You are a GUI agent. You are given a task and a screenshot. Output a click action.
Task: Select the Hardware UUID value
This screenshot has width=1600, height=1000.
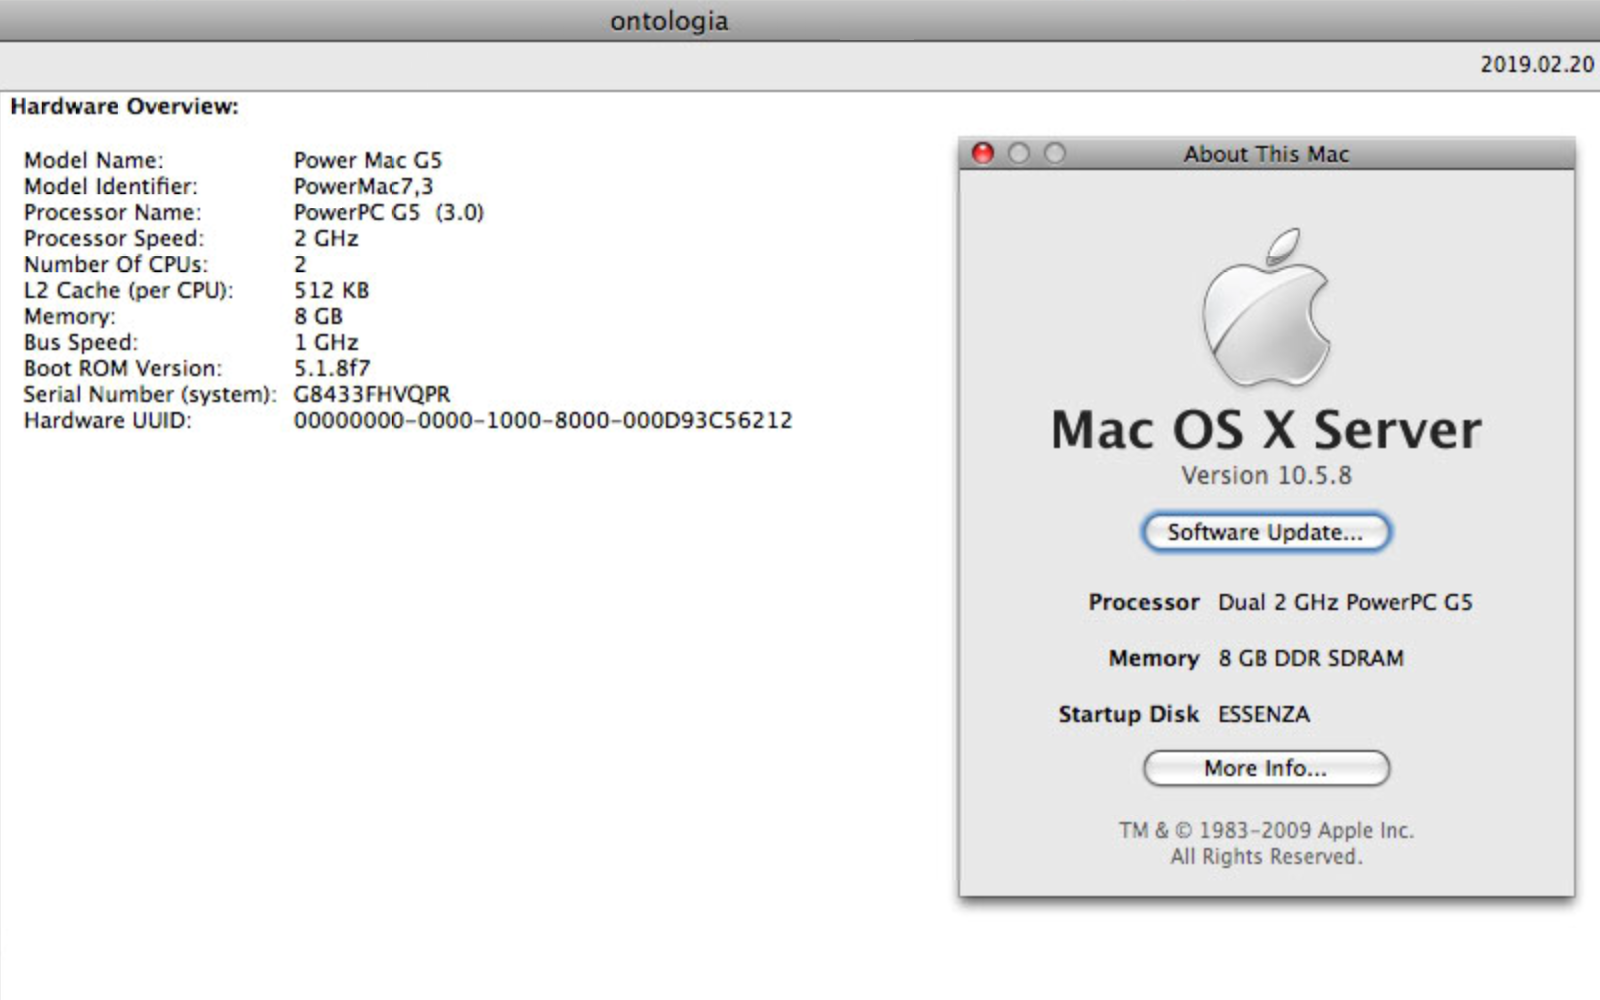[543, 420]
